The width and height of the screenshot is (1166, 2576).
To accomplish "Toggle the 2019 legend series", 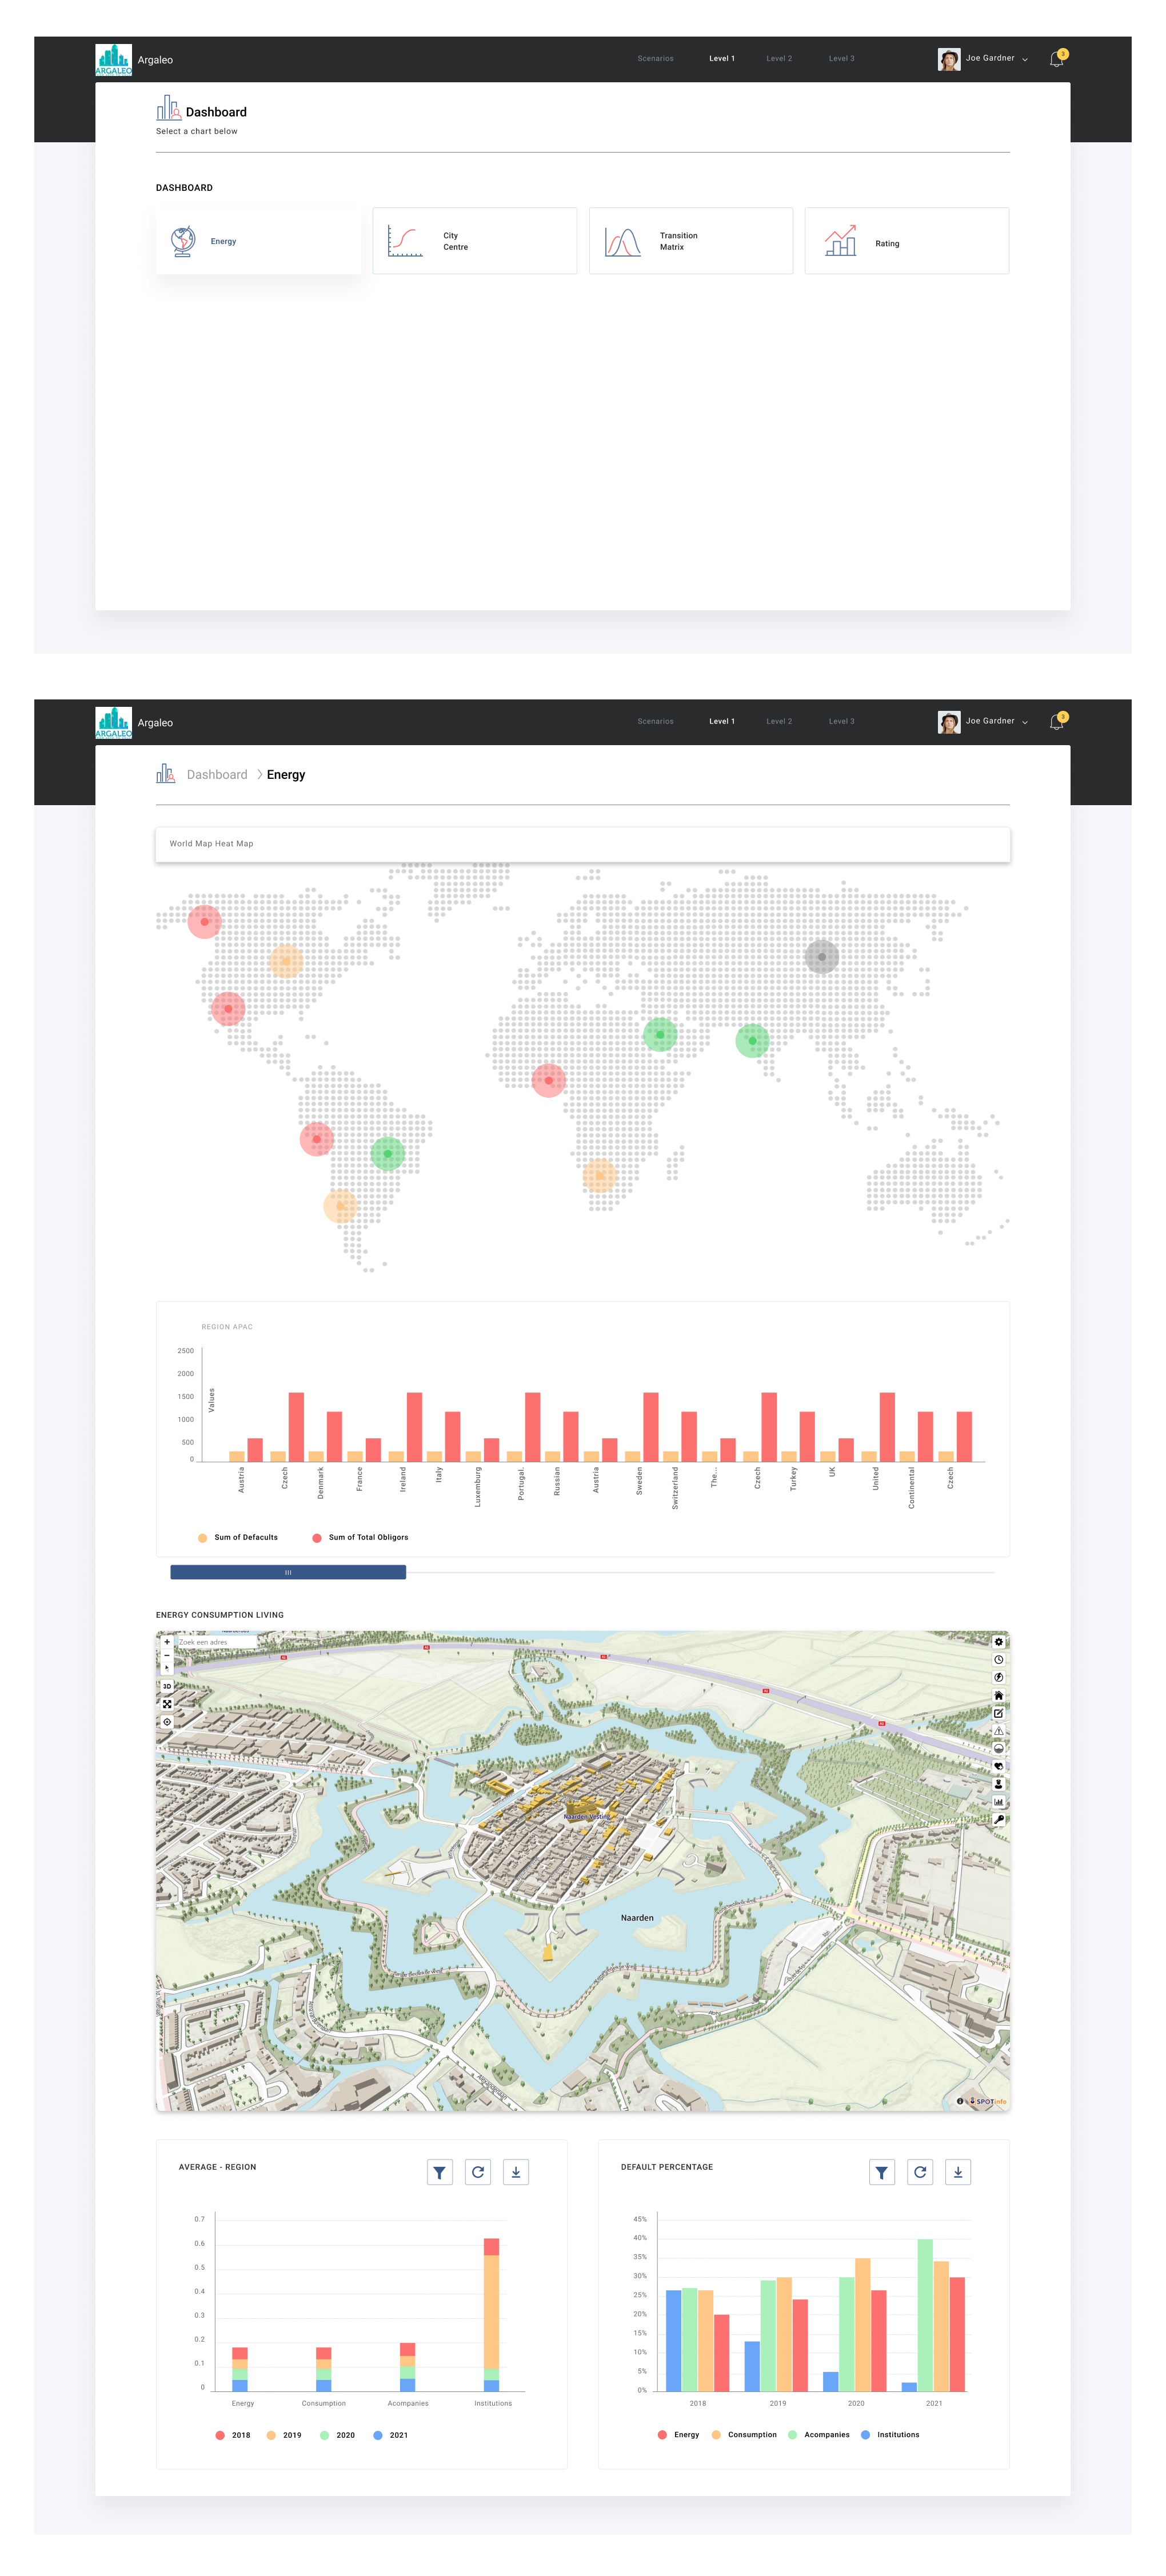I will 291,2435.
